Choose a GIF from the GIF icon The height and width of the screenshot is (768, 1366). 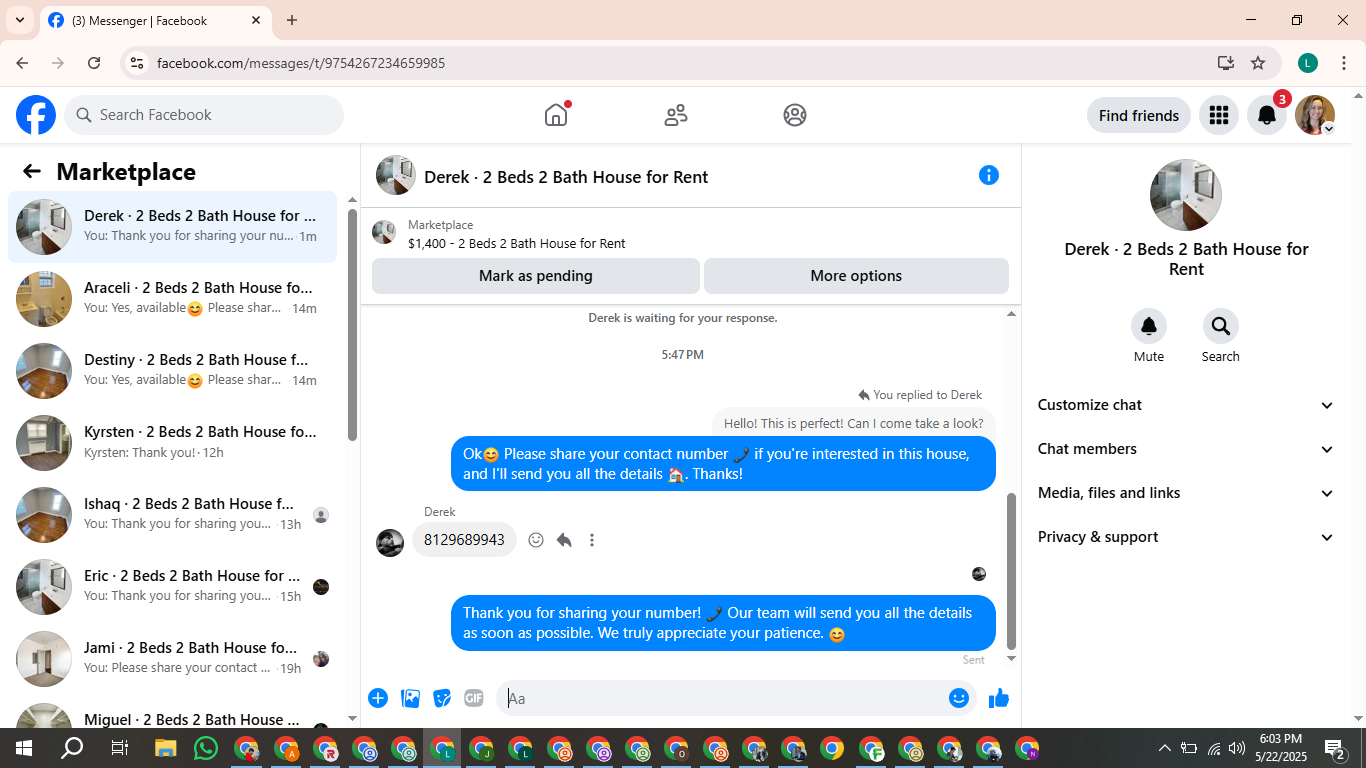(x=474, y=698)
